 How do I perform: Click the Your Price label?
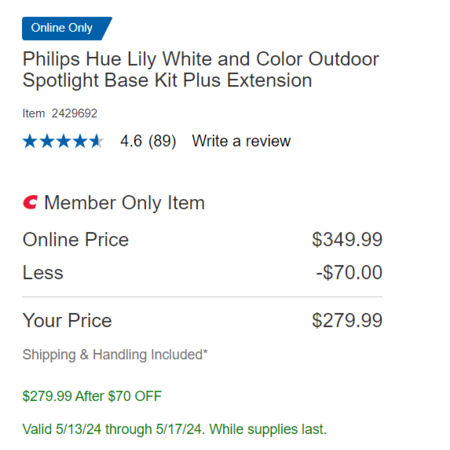click(67, 321)
